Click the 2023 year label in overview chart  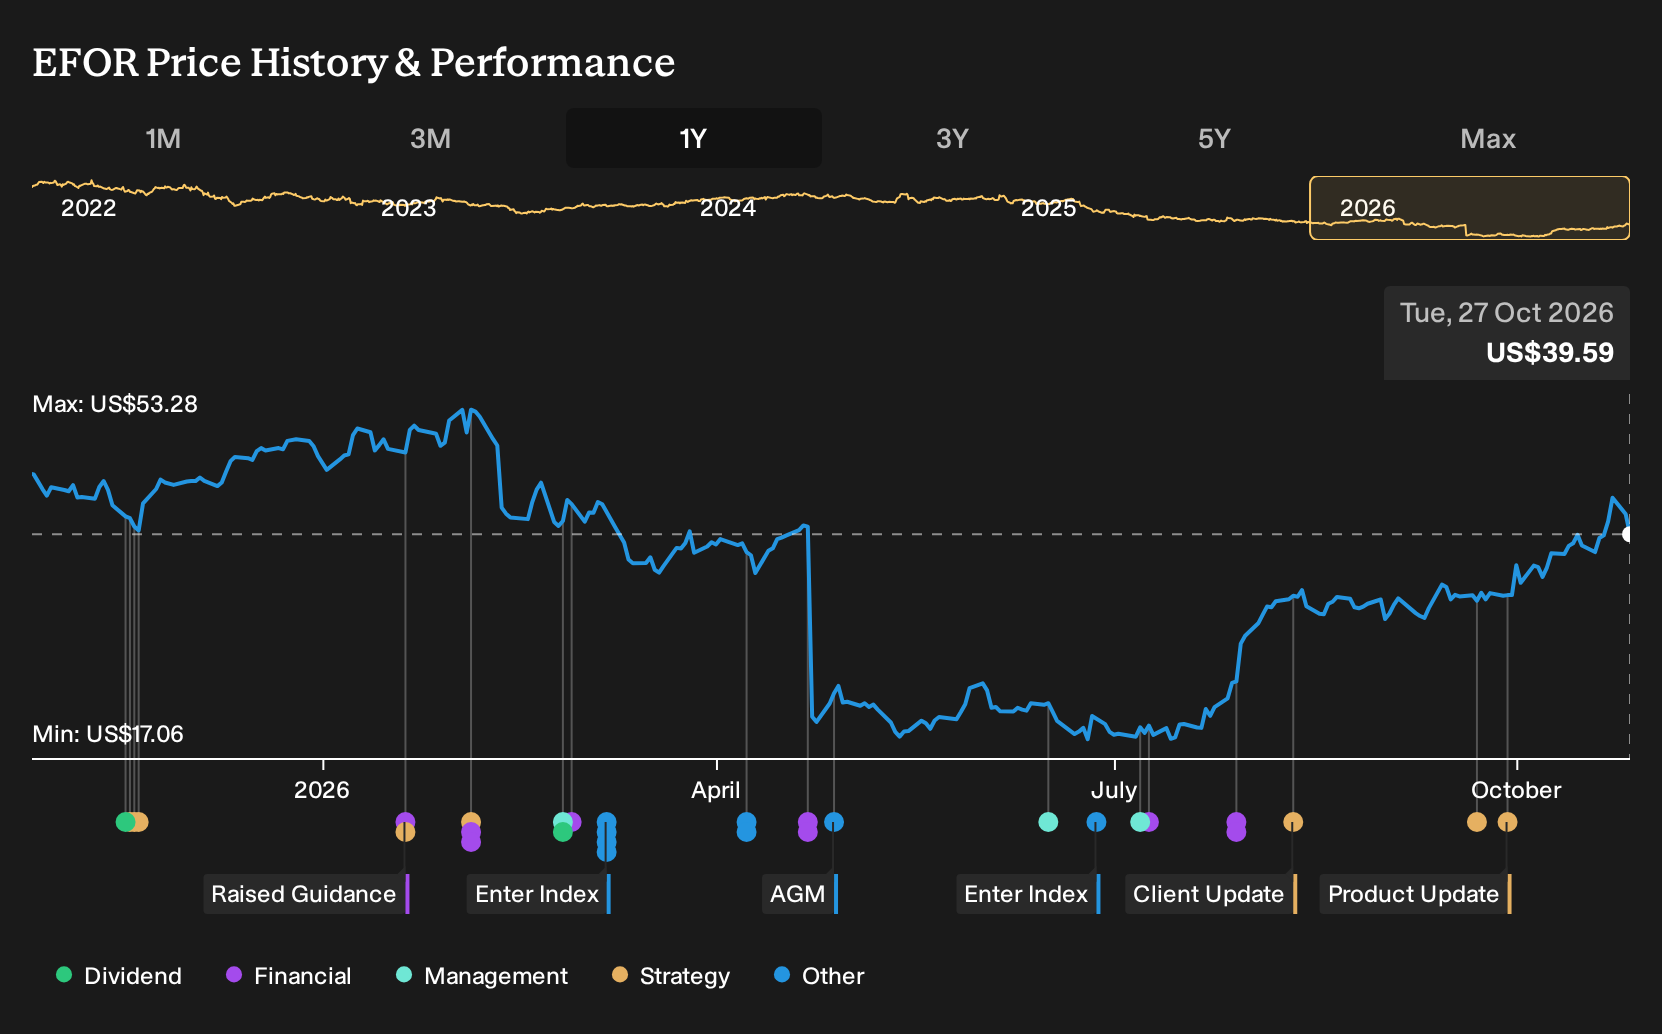(x=409, y=208)
